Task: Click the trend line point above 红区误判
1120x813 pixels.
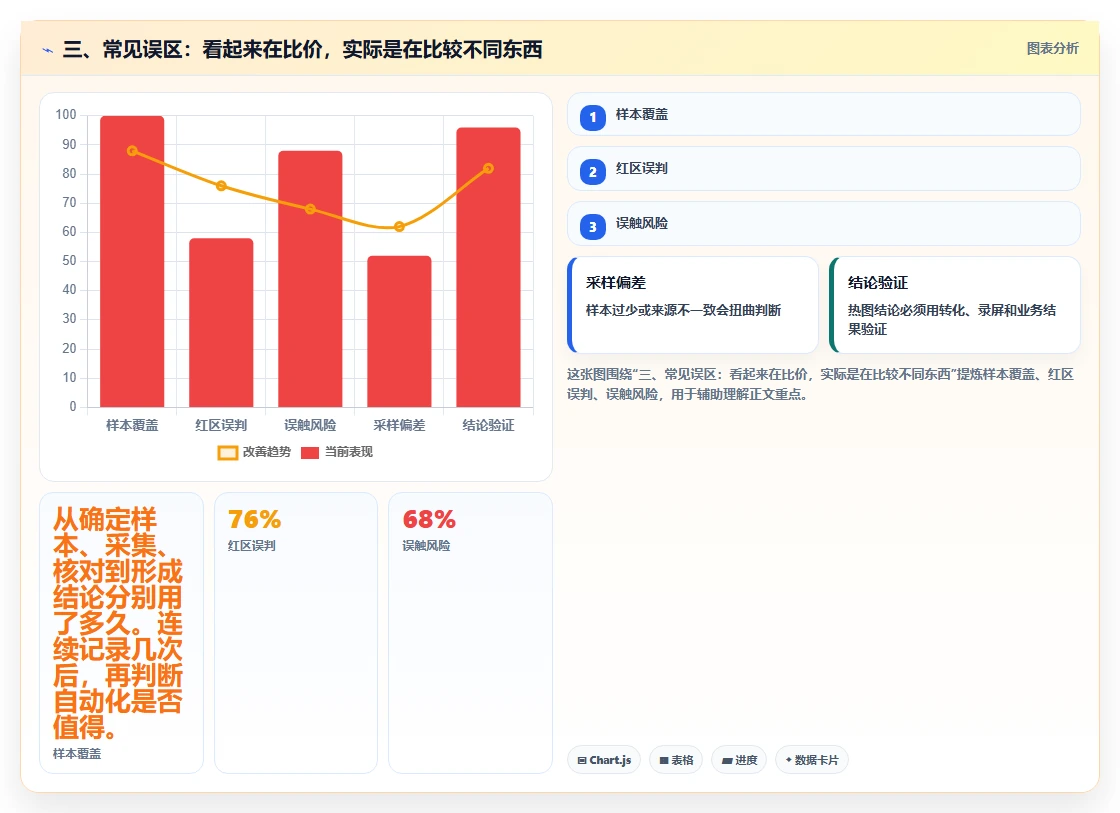Action: coord(221,186)
